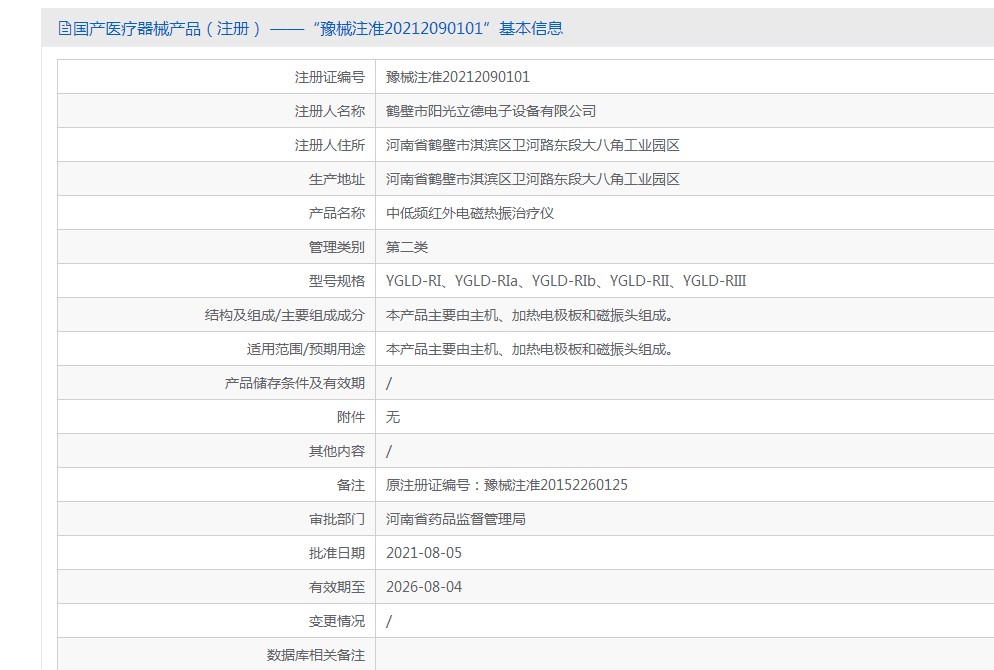Viewport: 994px width, 670px height.
Task: Click the approval date 2021-08-05
Action: click(x=424, y=553)
